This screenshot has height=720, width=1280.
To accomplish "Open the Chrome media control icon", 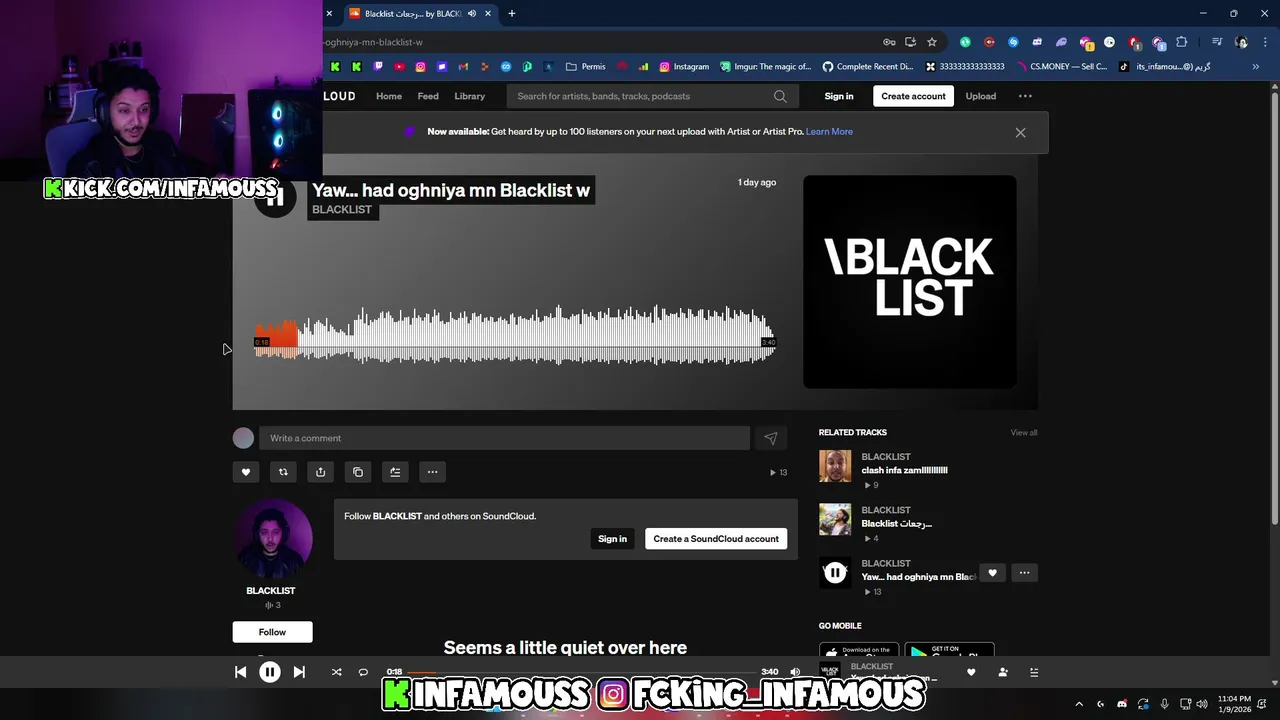I will (1217, 42).
